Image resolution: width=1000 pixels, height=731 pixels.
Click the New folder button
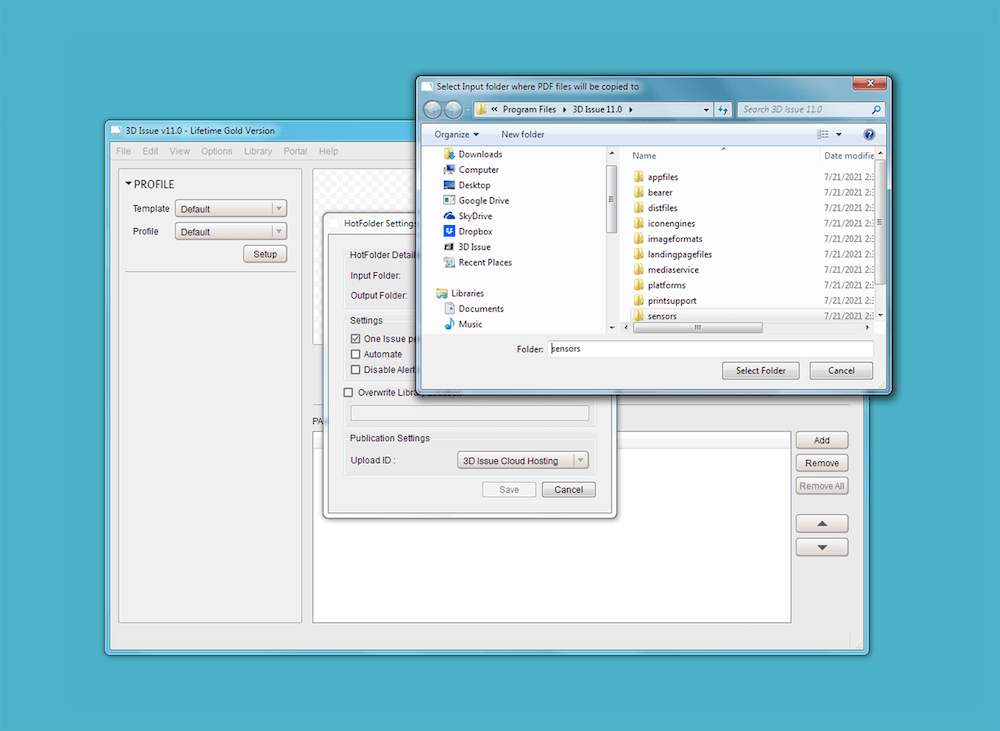click(522, 135)
